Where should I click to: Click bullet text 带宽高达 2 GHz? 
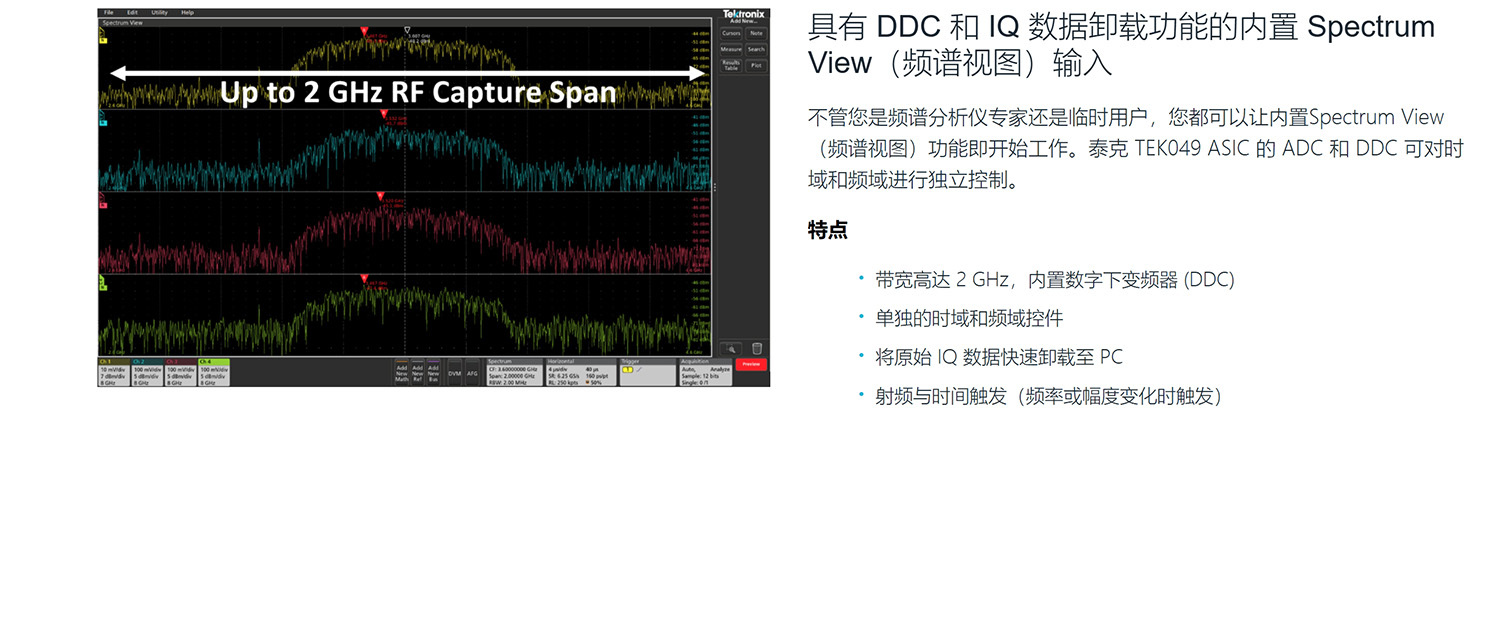[x=1055, y=279]
